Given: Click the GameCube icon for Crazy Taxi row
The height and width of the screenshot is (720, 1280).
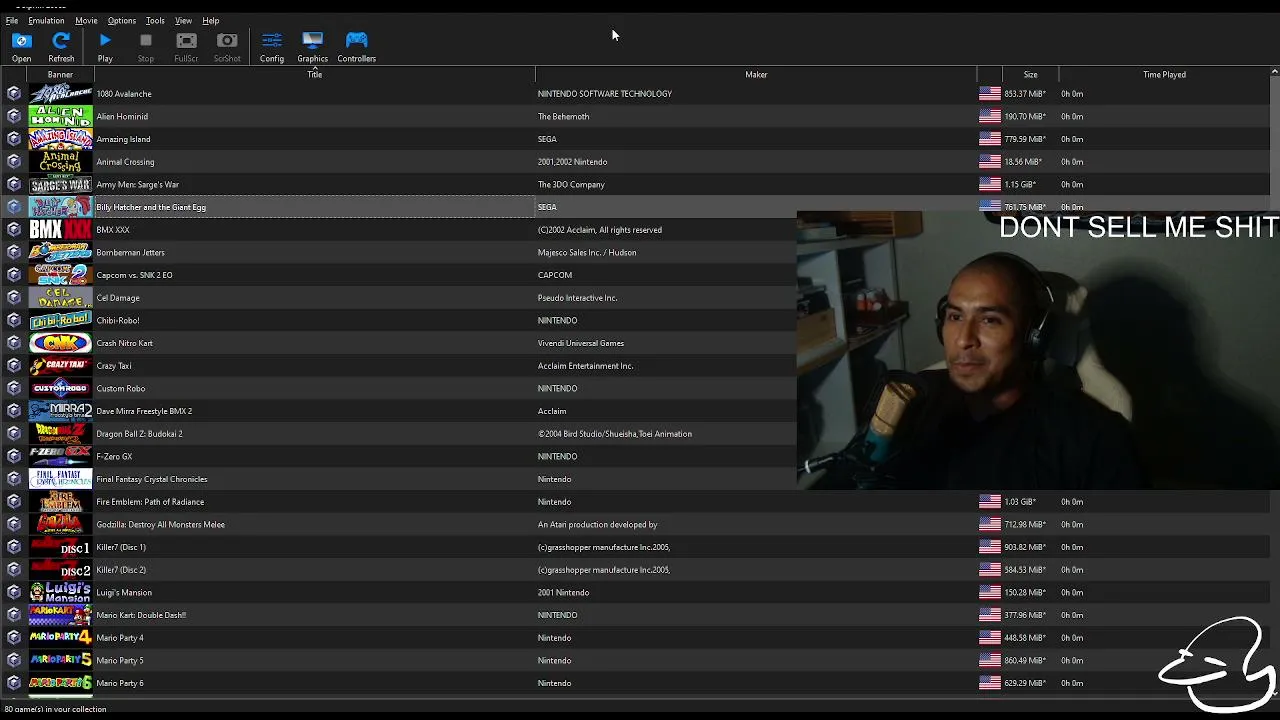Looking at the screenshot, I should pyautogui.click(x=14, y=366).
